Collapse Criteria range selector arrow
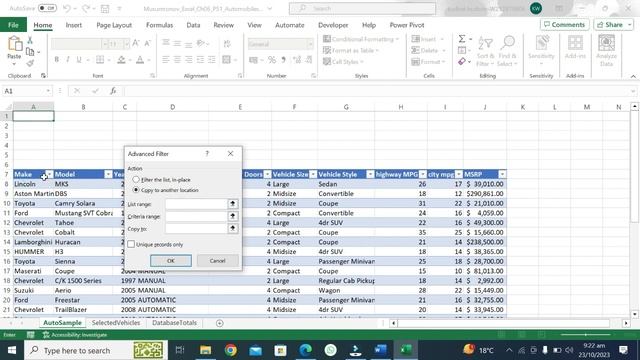 click(x=233, y=216)
